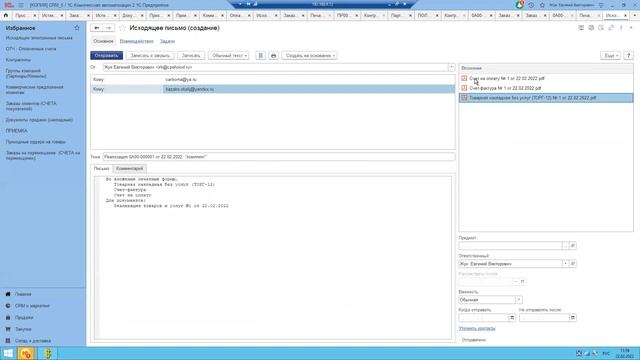This screenshot has height=360, width=640.
Task: Click the Записать button
Action: point(191,56)
